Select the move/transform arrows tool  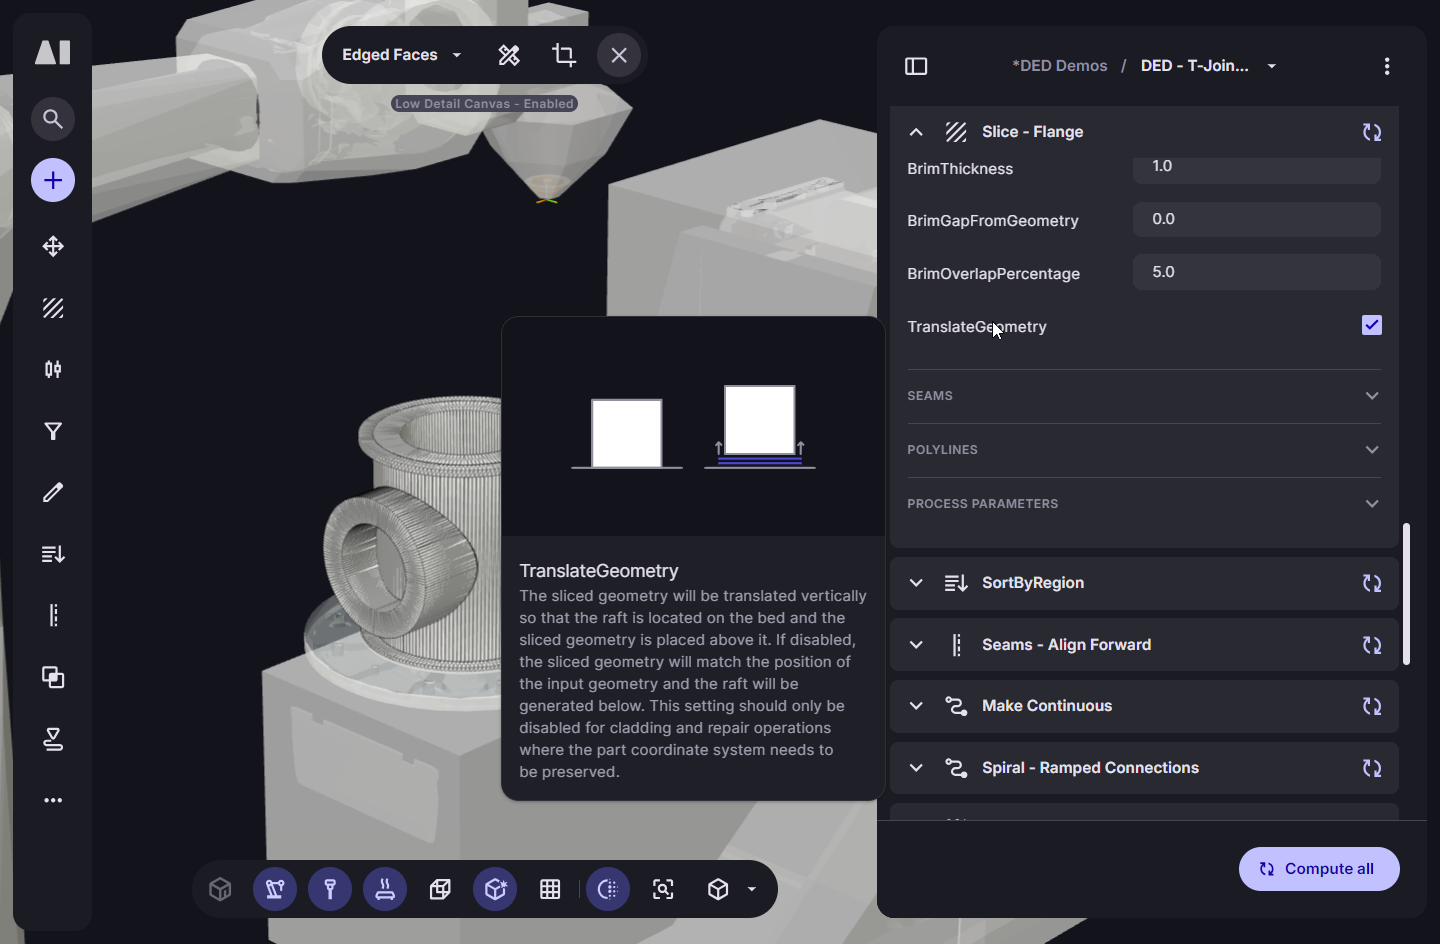pyautogui.click(x=53, y=246)
